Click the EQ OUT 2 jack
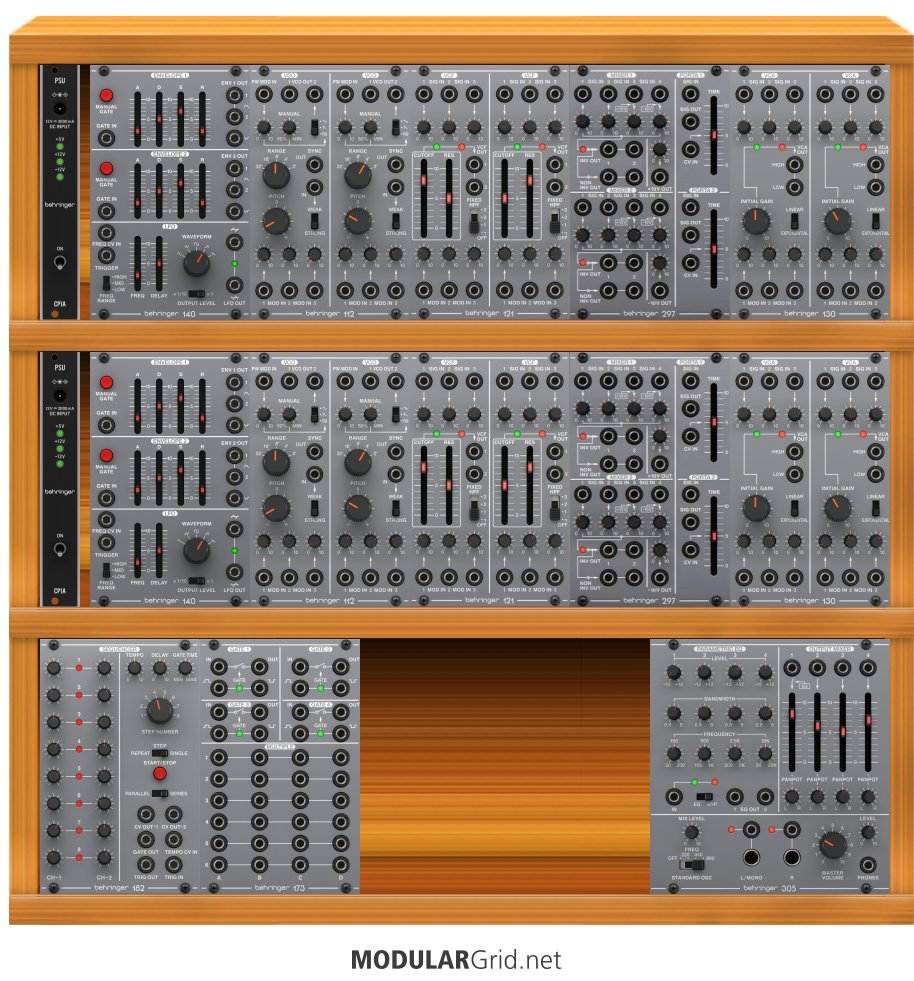Image resolution: width=914 pixels, height=981 pixels. tap(765, 796)
